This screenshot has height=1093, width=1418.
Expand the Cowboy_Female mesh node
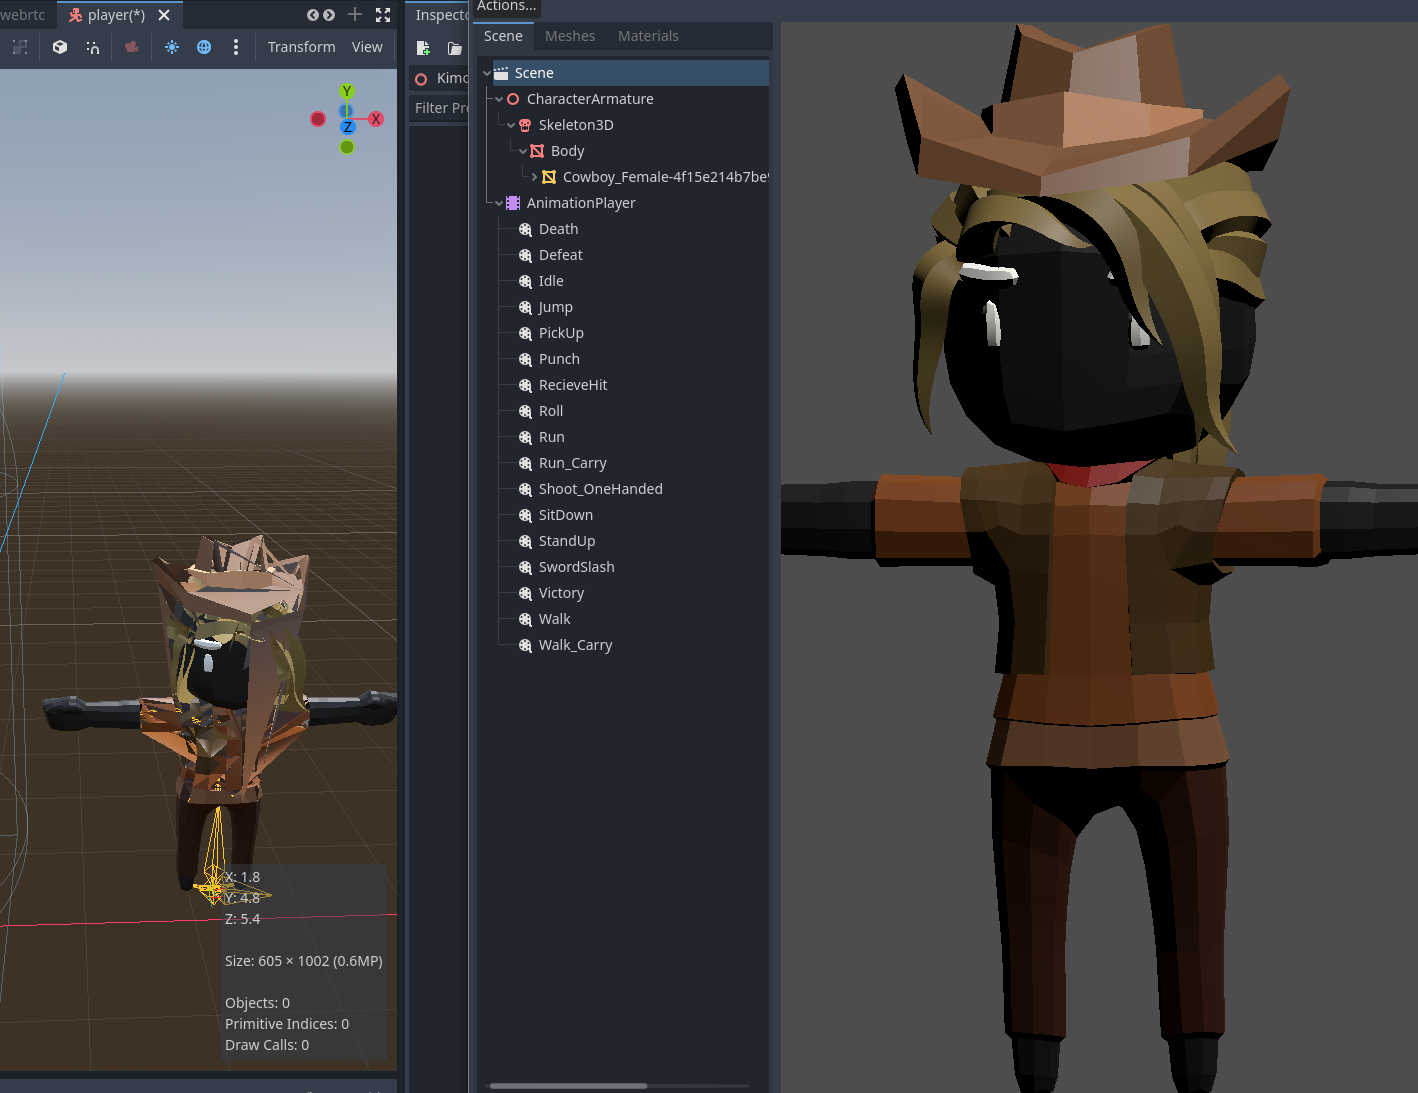pos(534,176)
